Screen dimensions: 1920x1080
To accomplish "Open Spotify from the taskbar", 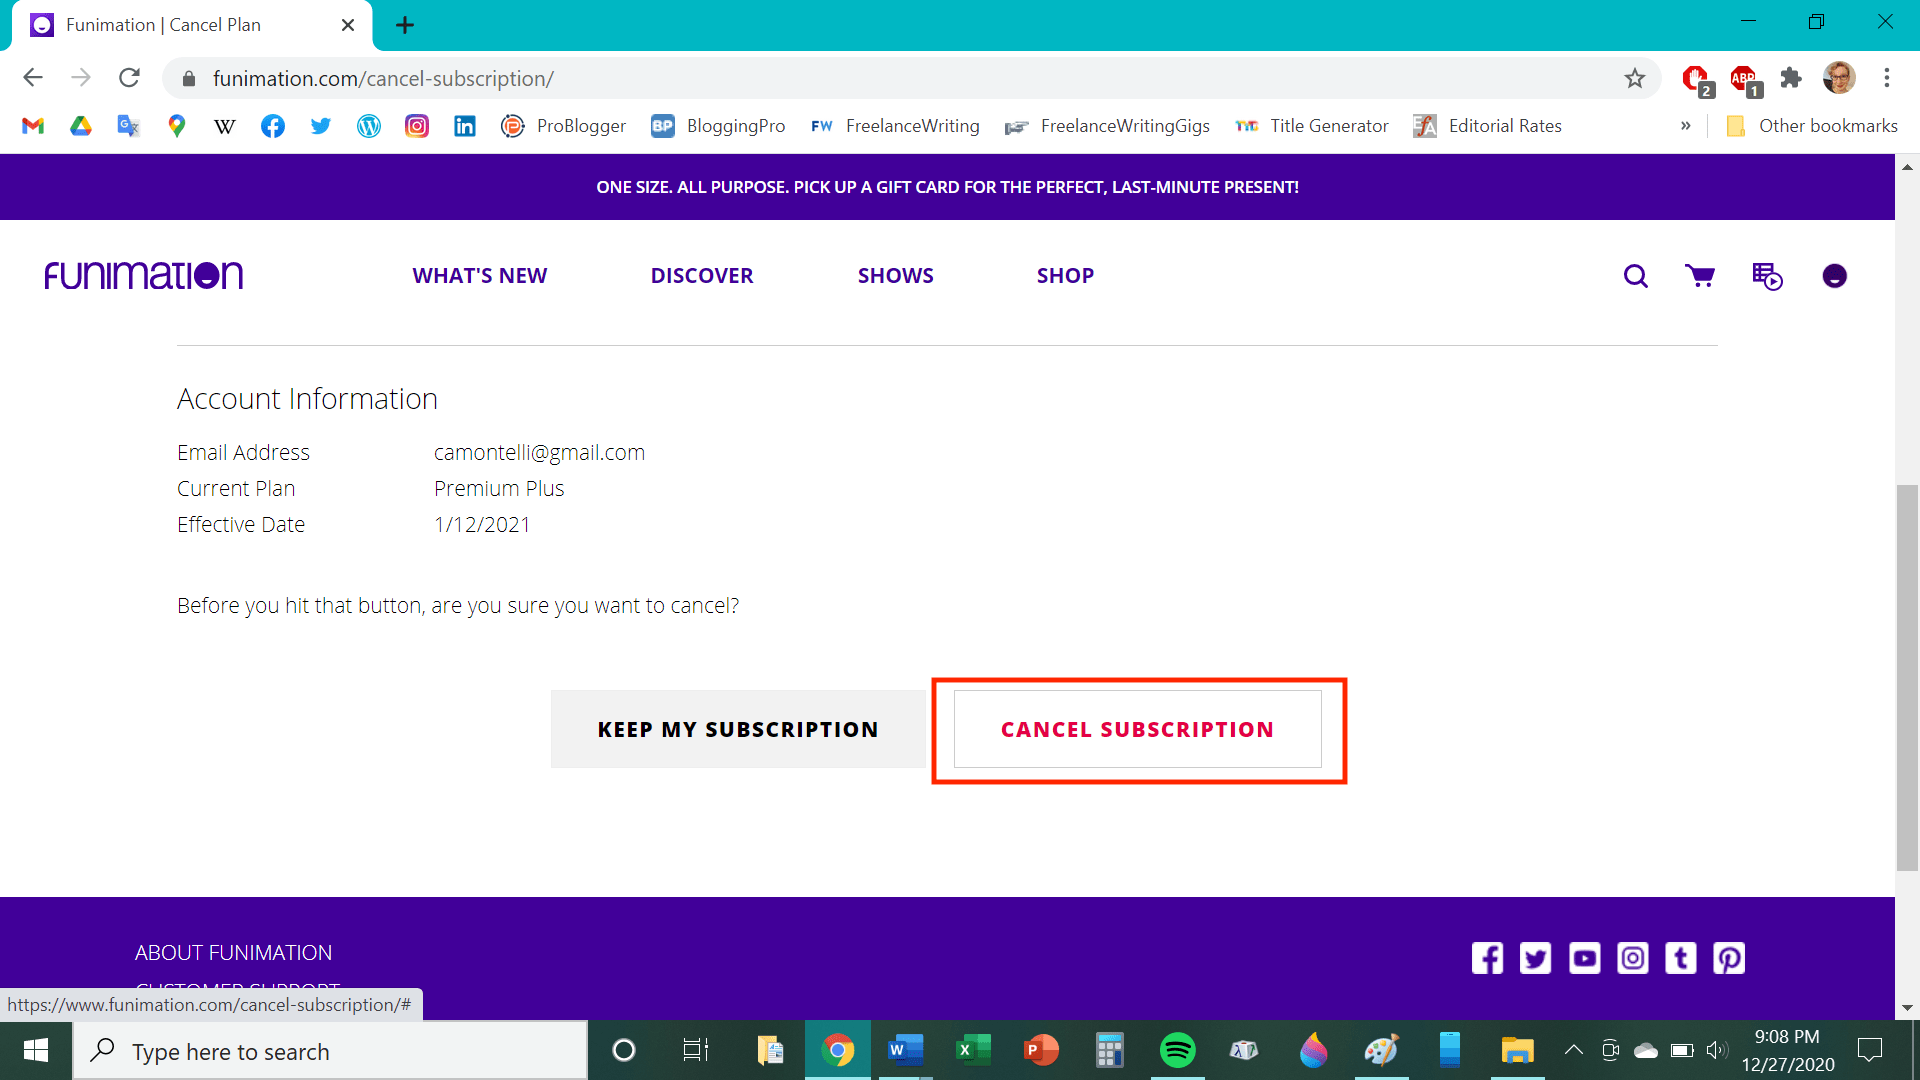I will pos(1177,1050).
